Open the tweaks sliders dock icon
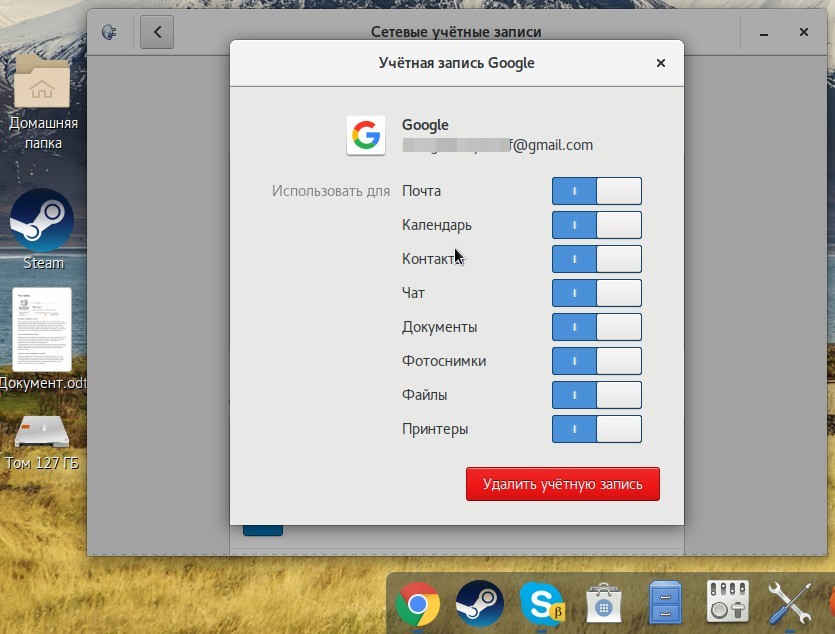The width and height of the screenshot is (835, 634). pos(727,603)
